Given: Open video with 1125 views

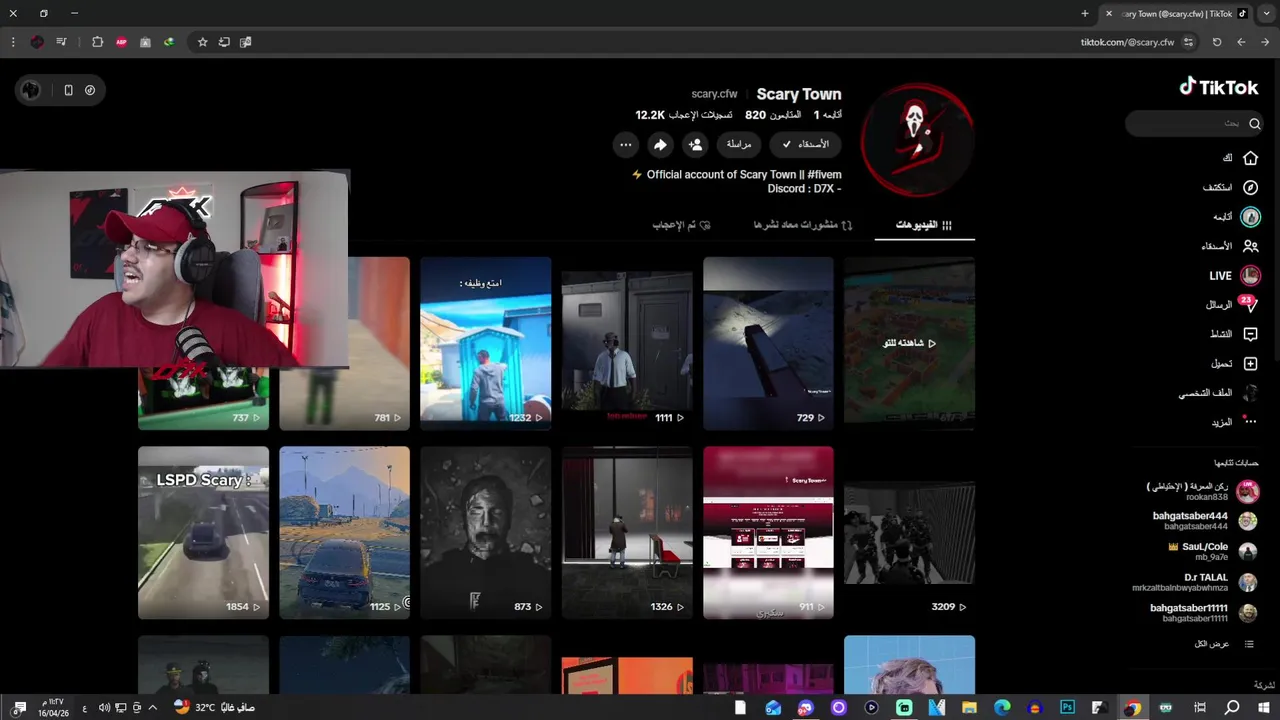Looking at the screenshot, I should click(344, 532).
